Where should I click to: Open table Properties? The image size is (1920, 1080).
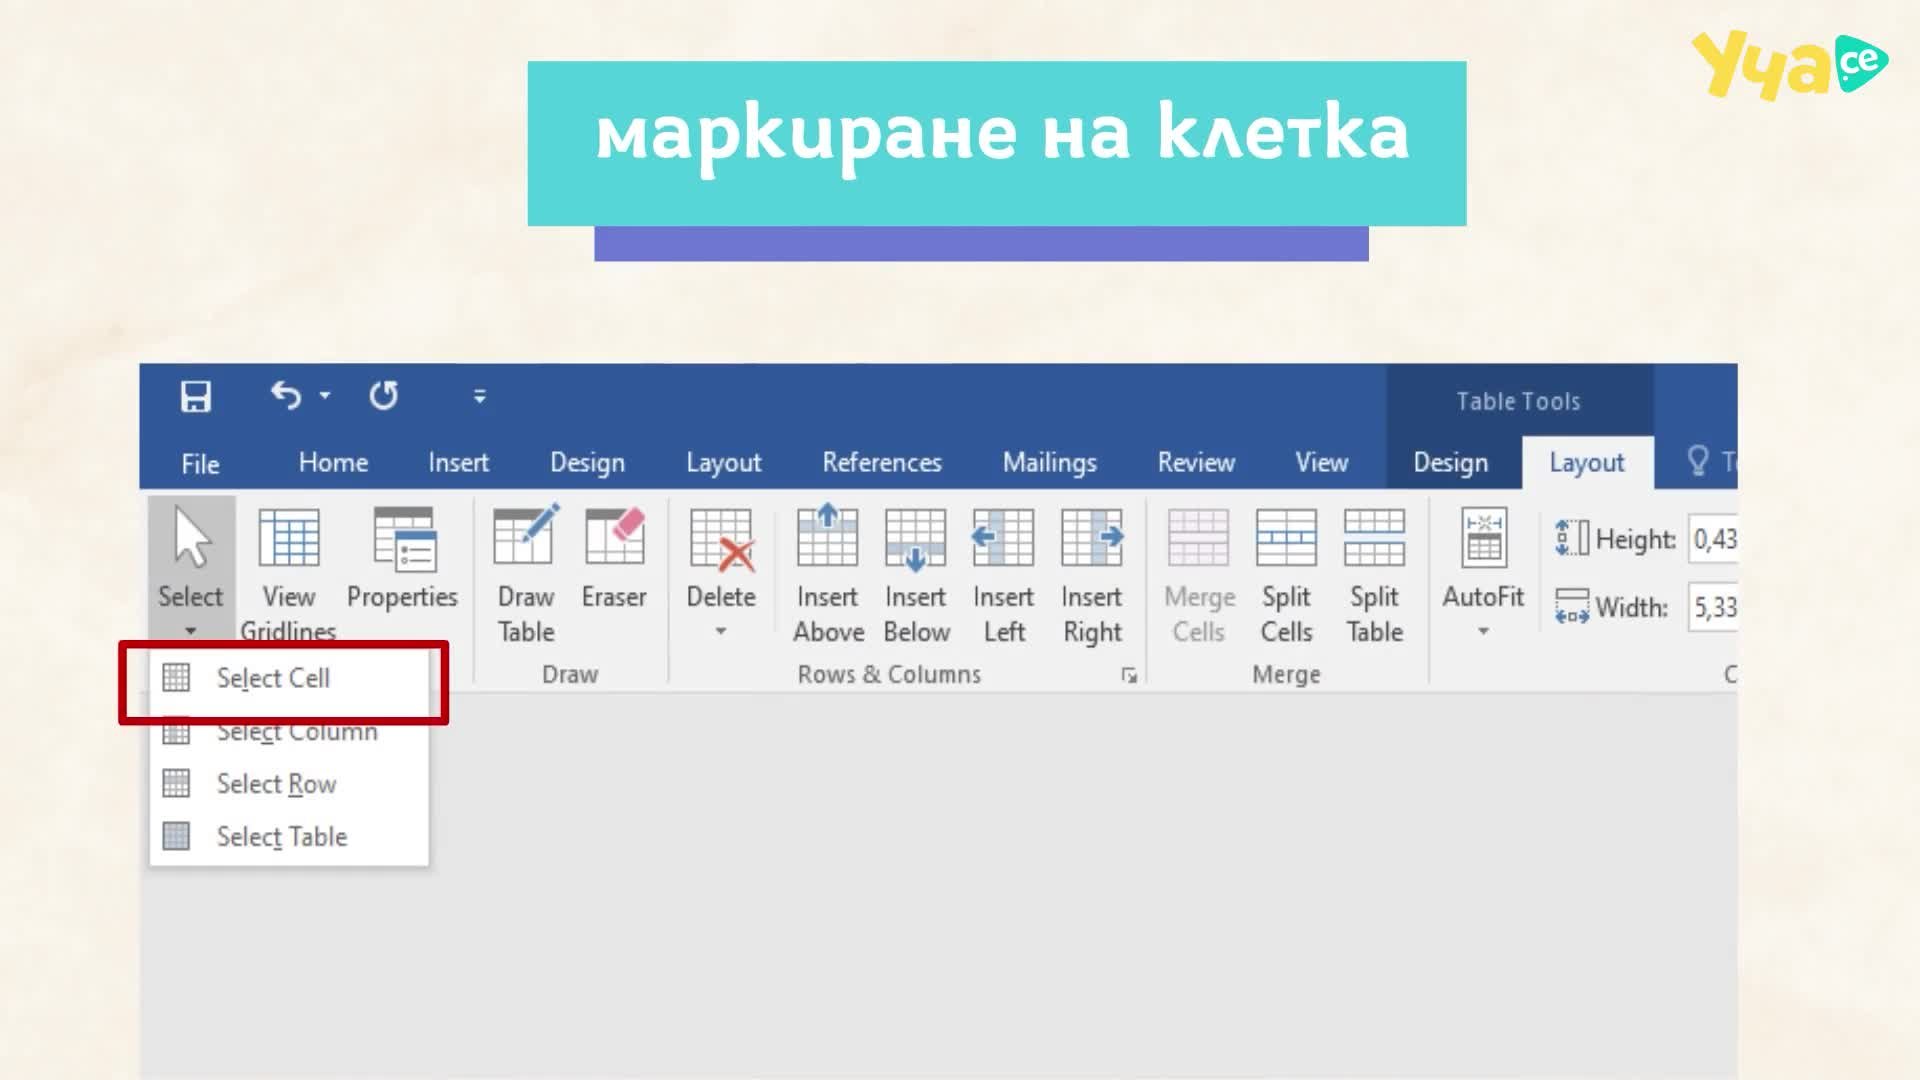click(402, 558)
